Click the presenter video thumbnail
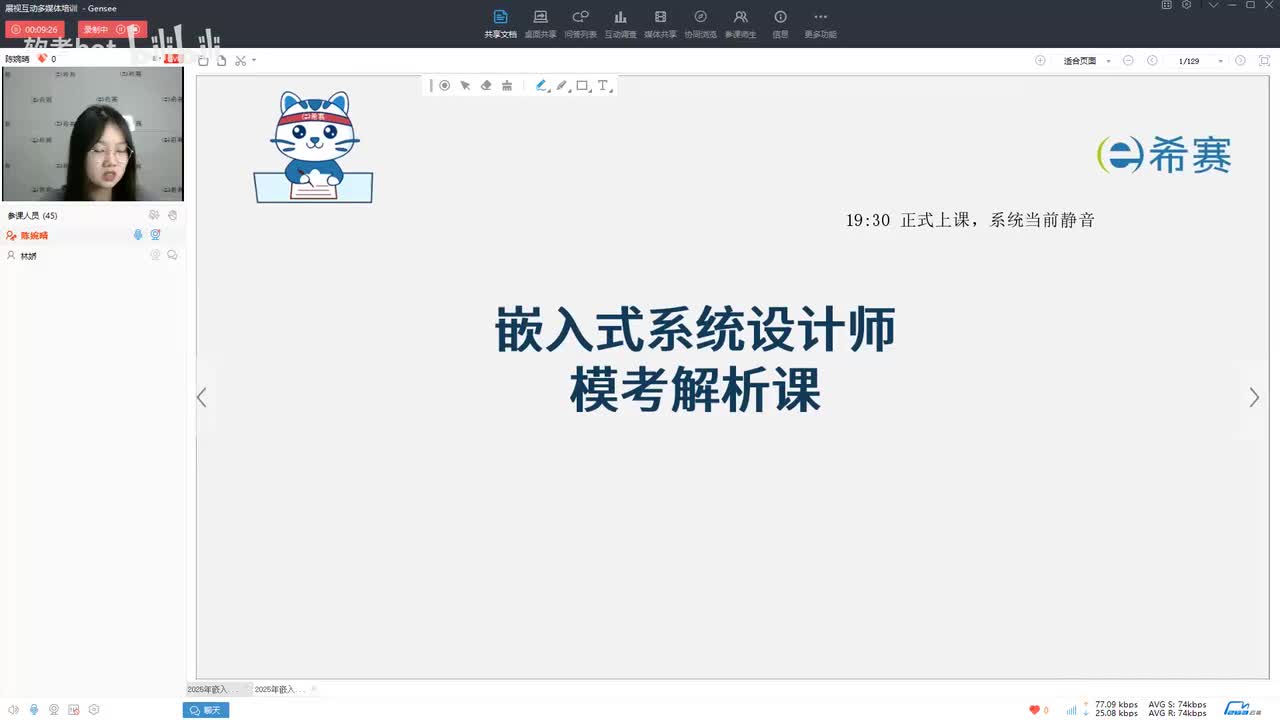This screenshot has width=1280, height=720. coord(93,134)
